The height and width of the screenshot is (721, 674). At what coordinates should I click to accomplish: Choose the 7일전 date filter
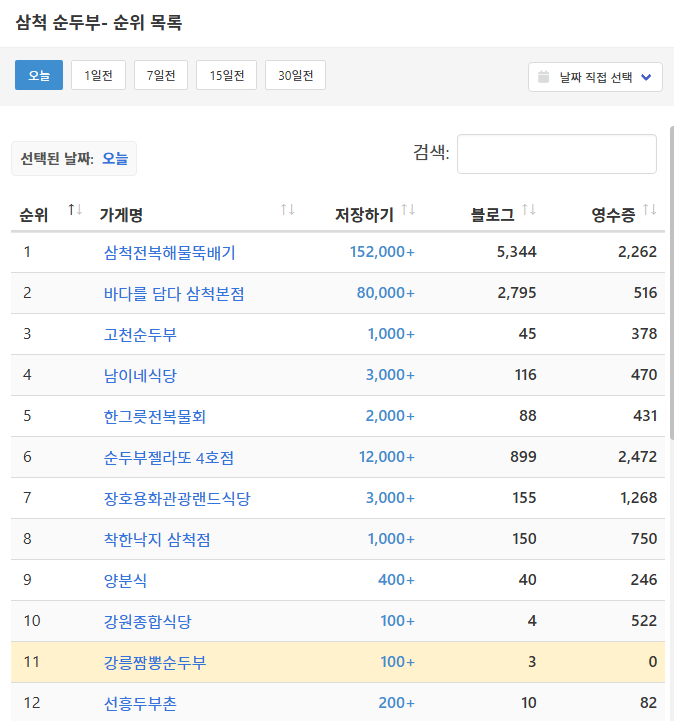tap(161, 75)
